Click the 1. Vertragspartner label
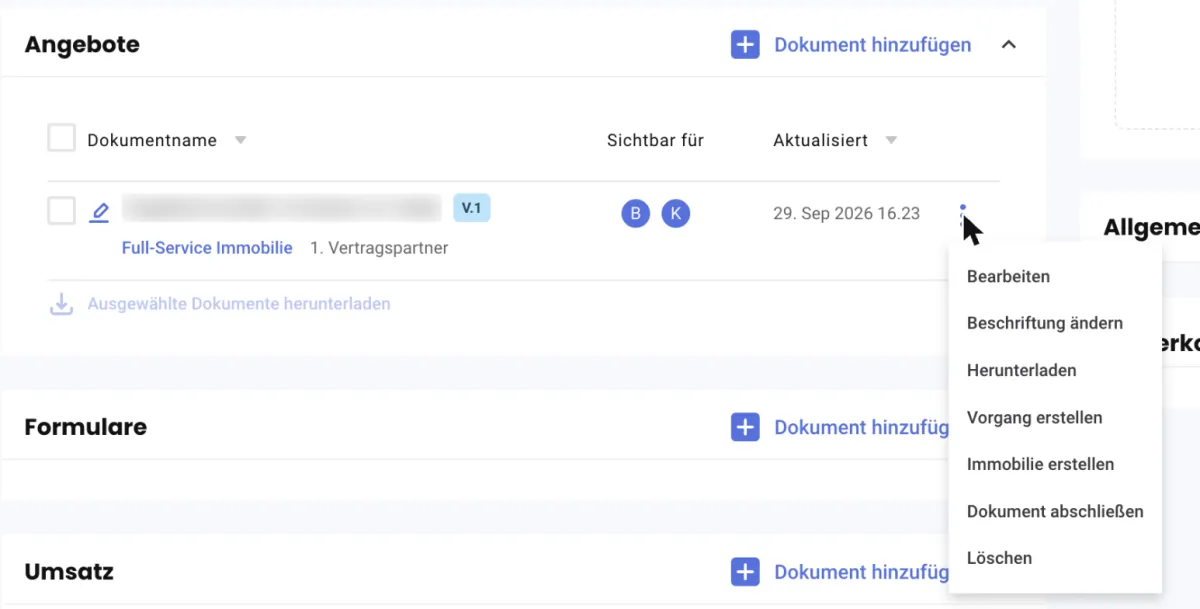Screen dimensions: 1200x609 379,248
